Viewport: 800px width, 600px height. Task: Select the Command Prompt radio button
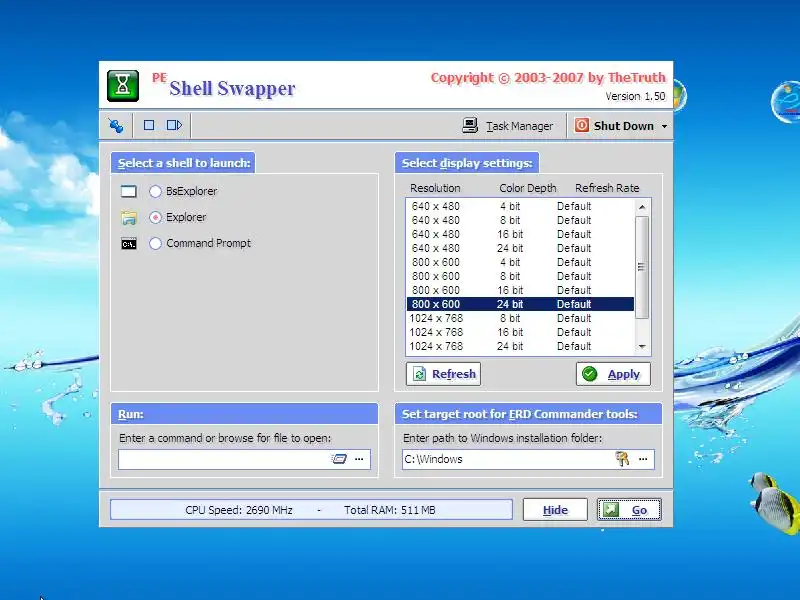pos(155,243)
